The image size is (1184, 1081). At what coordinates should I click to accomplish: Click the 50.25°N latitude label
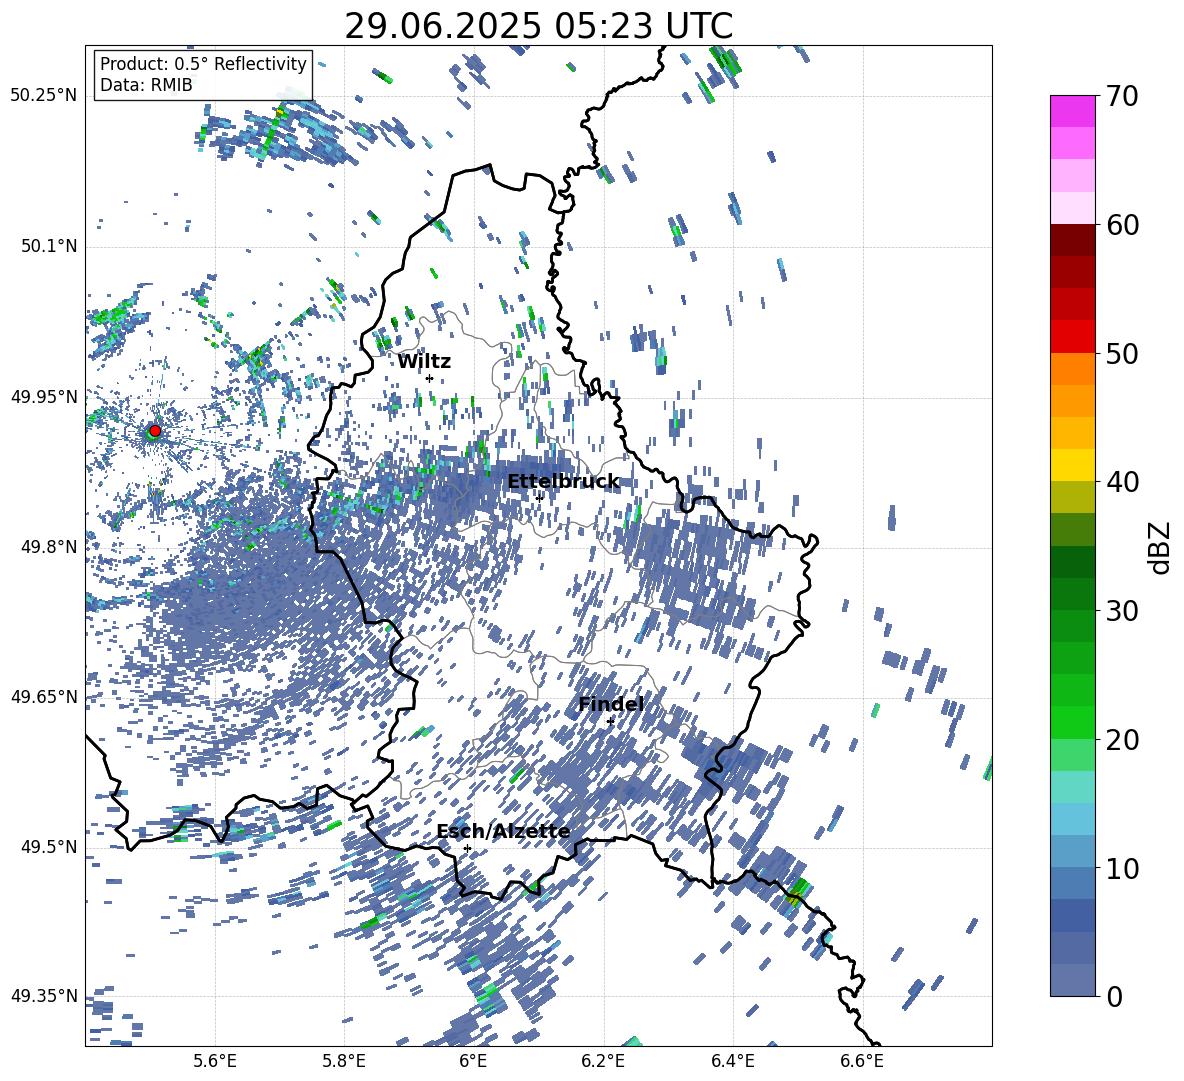pos(44,96)
